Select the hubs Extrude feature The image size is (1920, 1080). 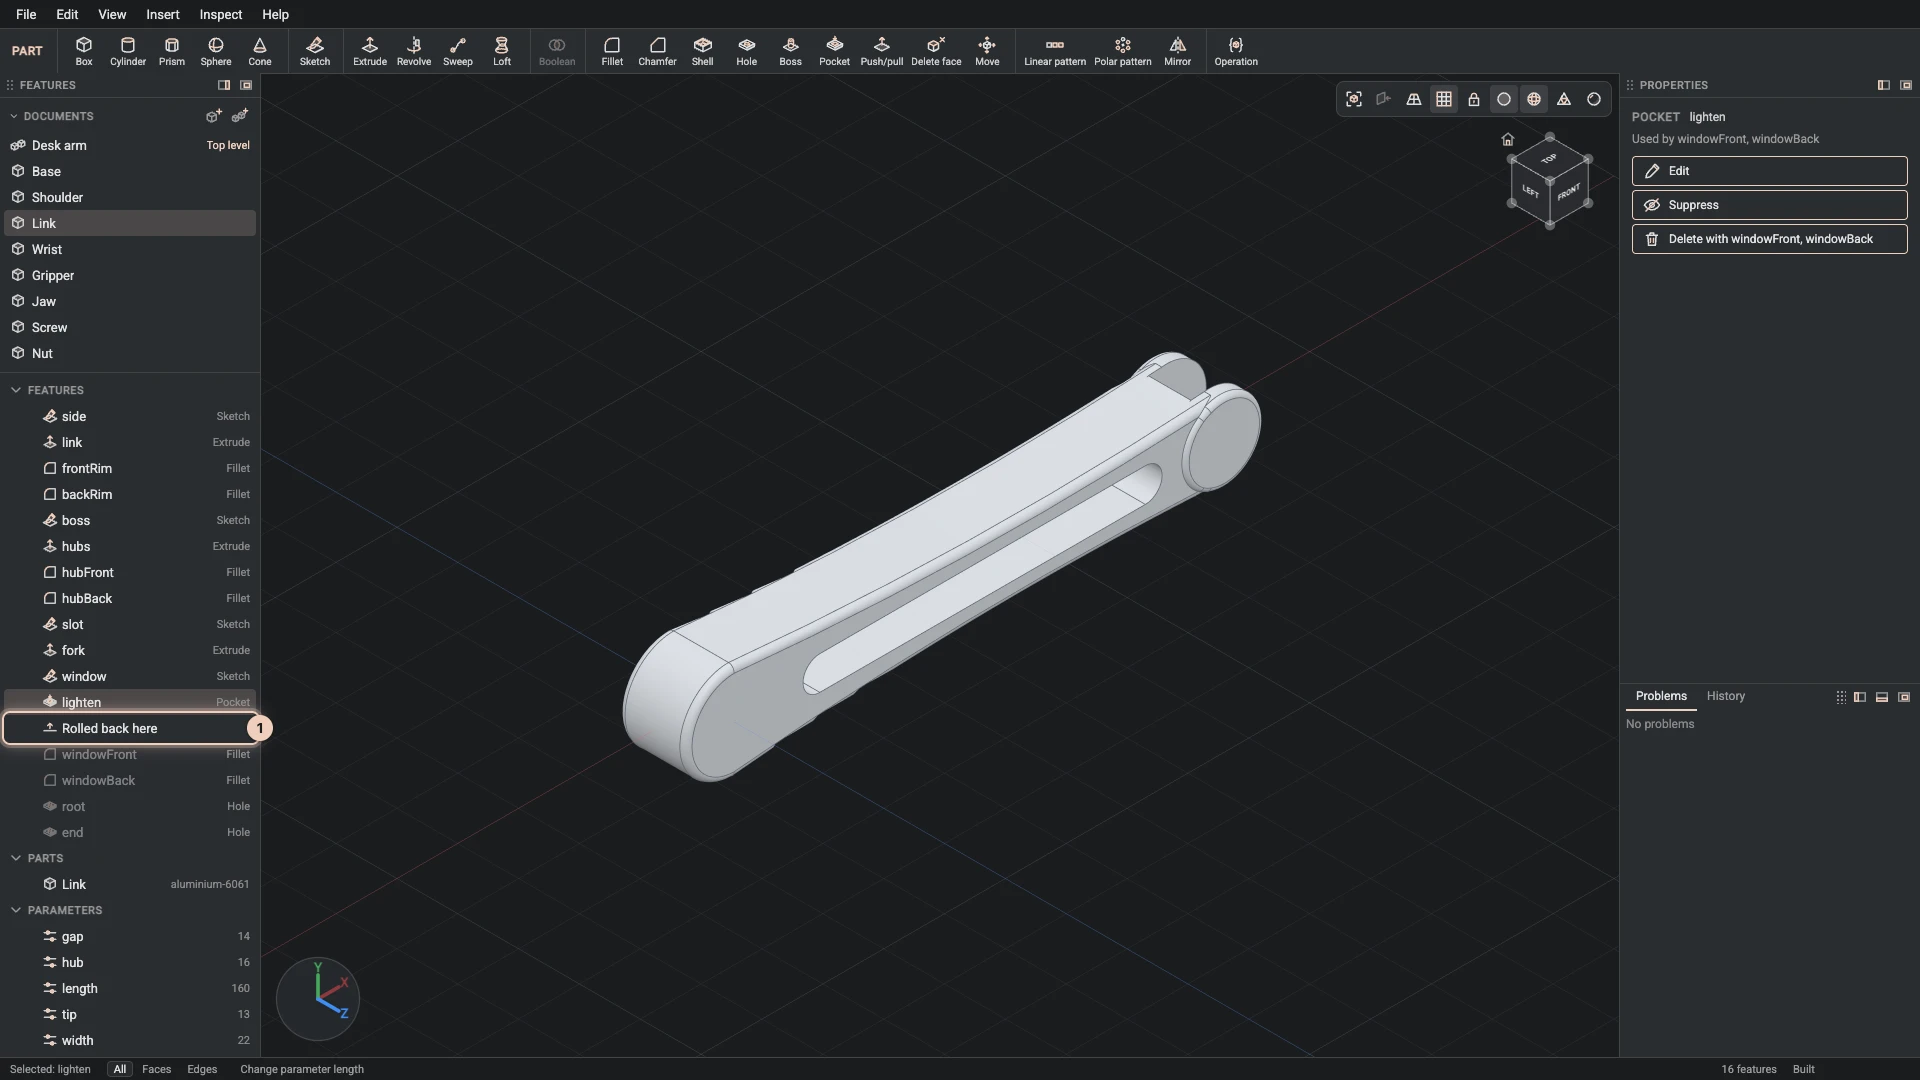130,546
